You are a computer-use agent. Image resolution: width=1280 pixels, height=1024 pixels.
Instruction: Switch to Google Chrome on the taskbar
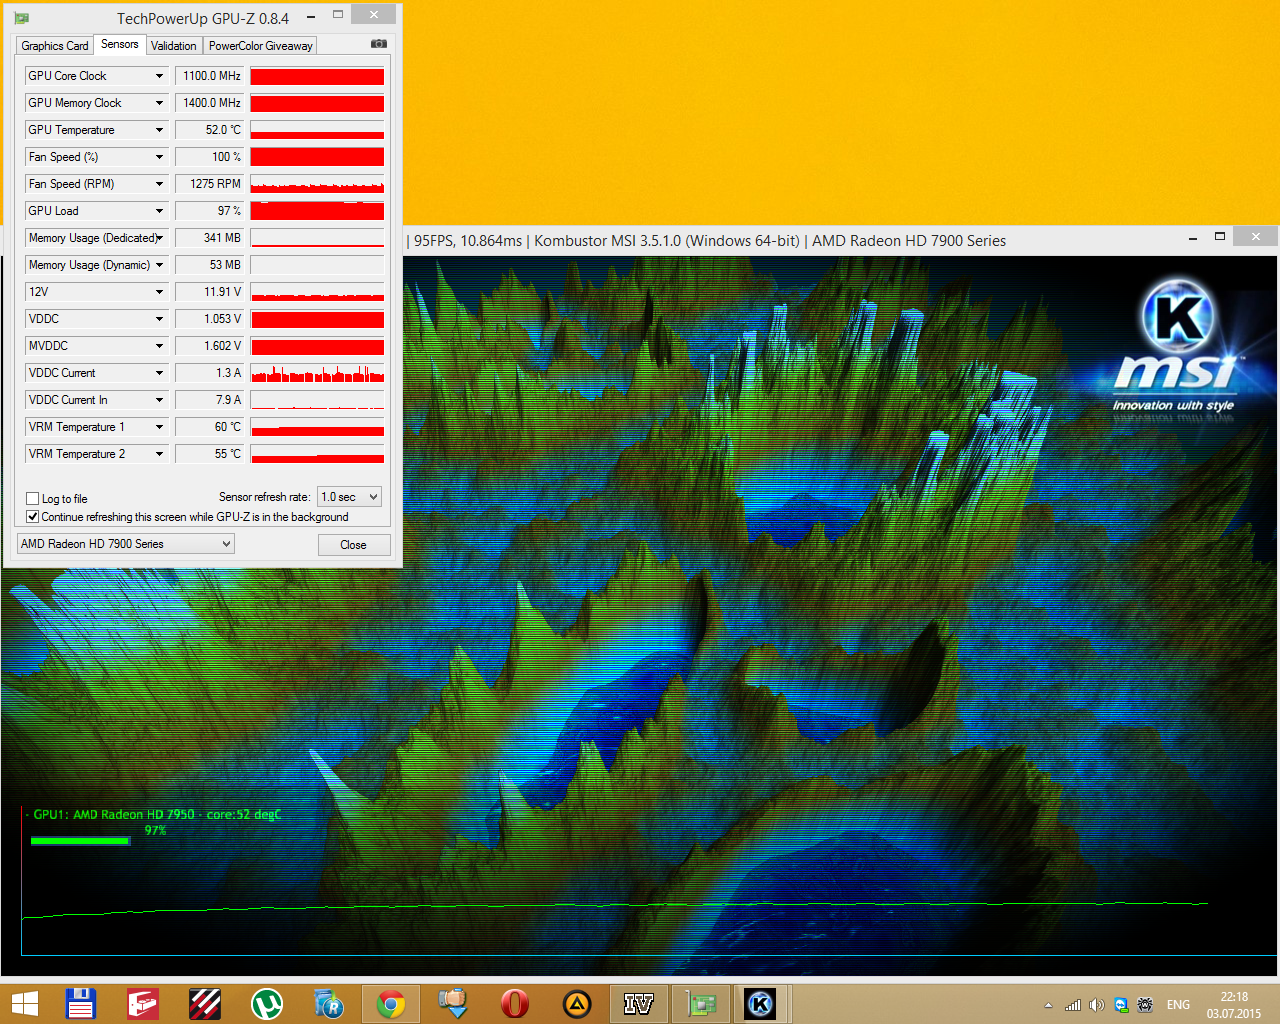point(391,1004)
